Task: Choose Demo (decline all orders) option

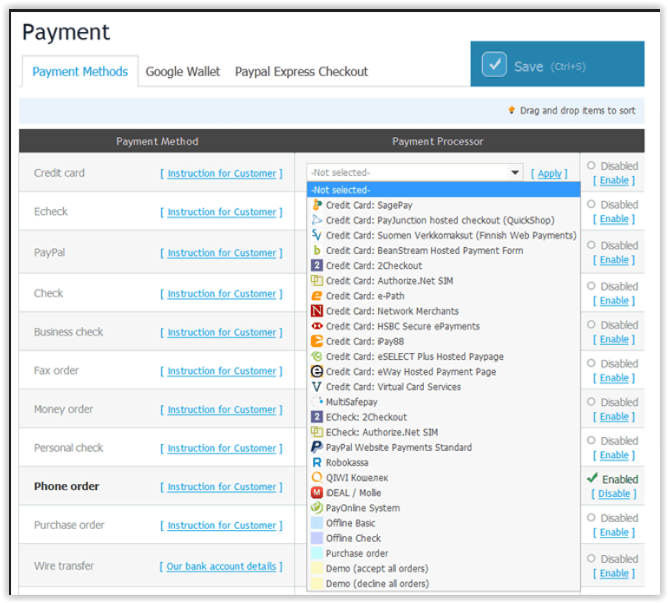Action: point(443,583)
